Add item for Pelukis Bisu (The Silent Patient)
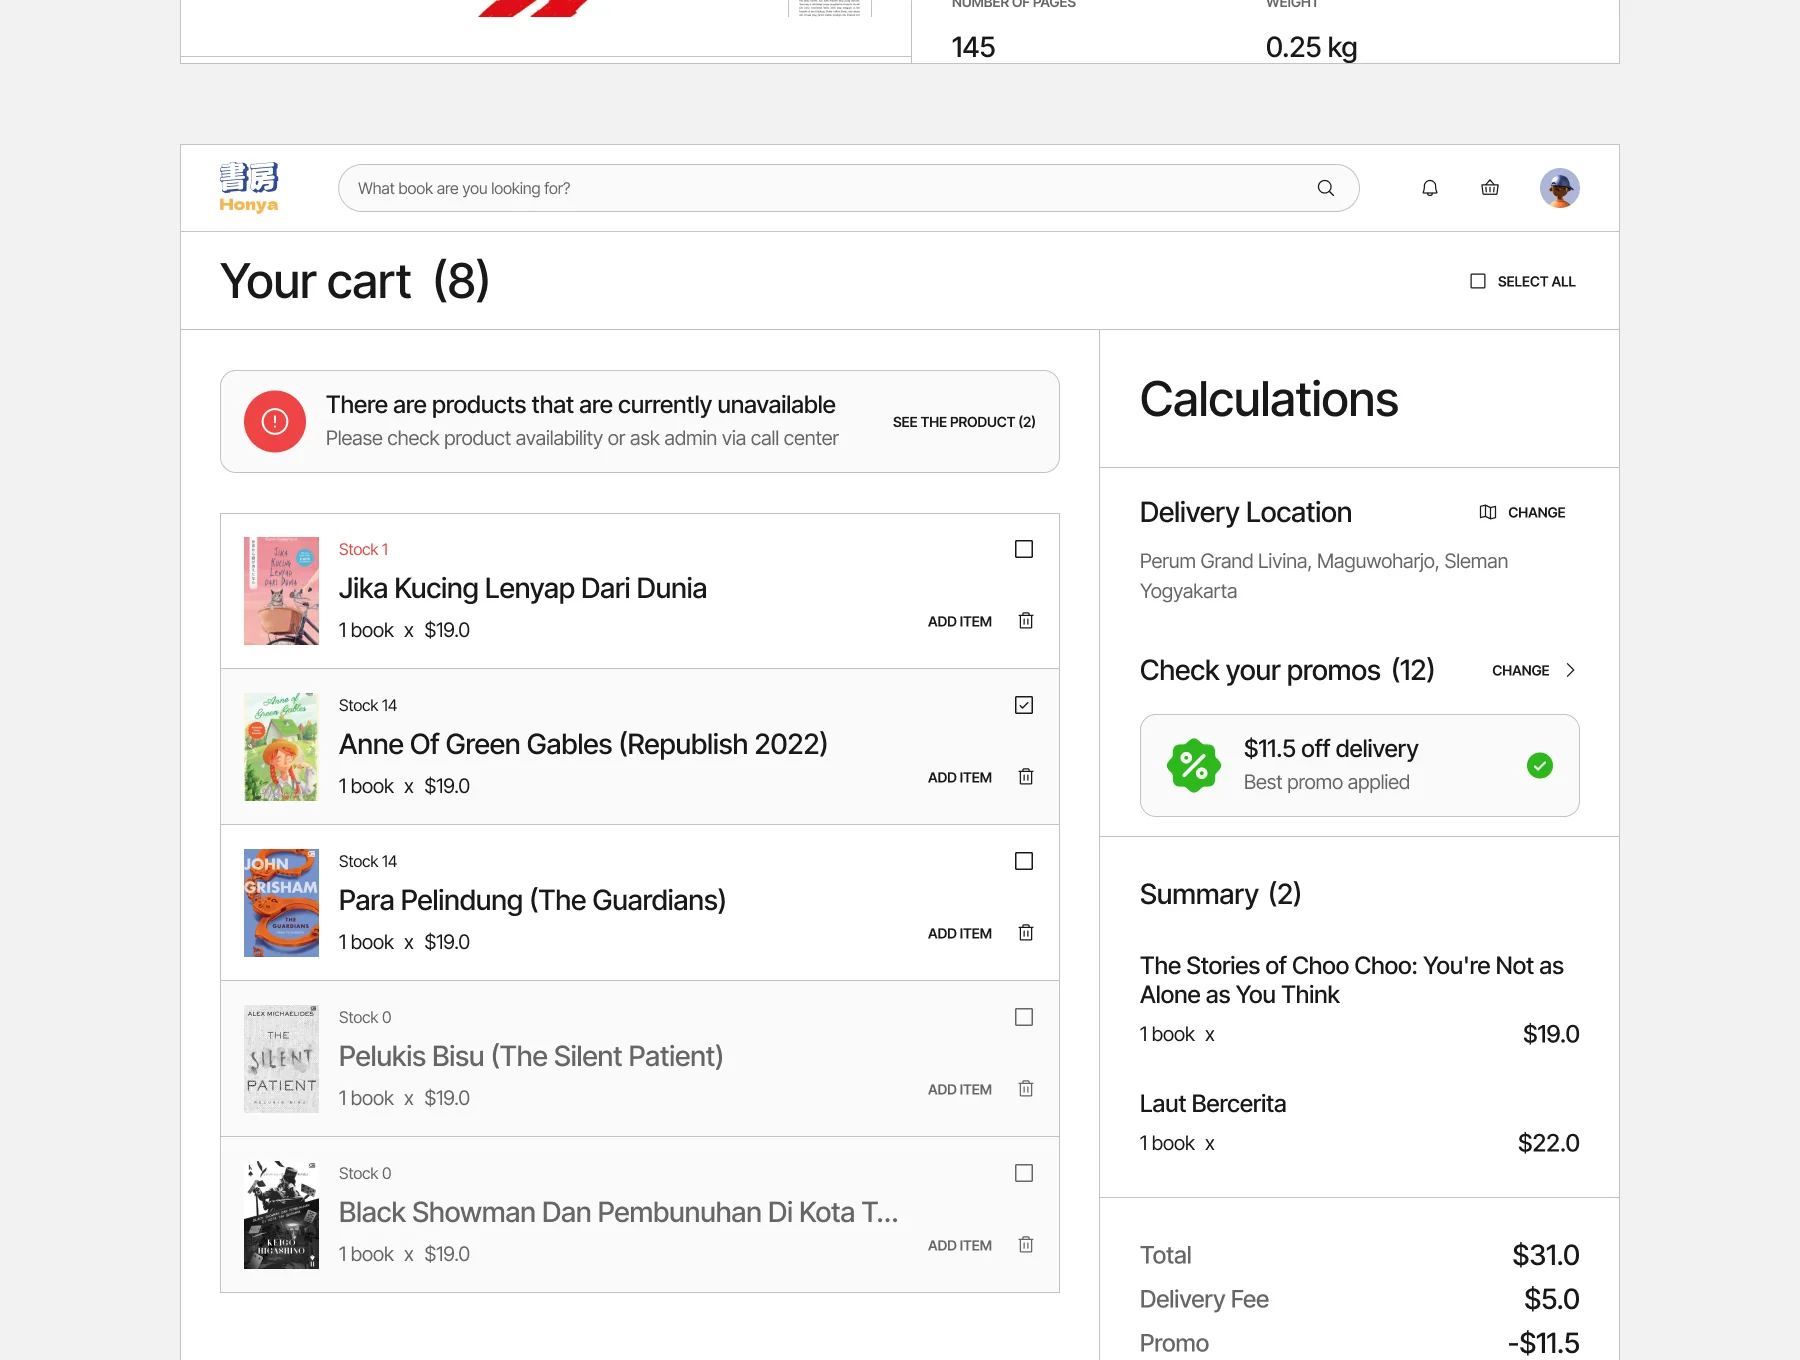 pyautogui.click(x=960, y=1089)
